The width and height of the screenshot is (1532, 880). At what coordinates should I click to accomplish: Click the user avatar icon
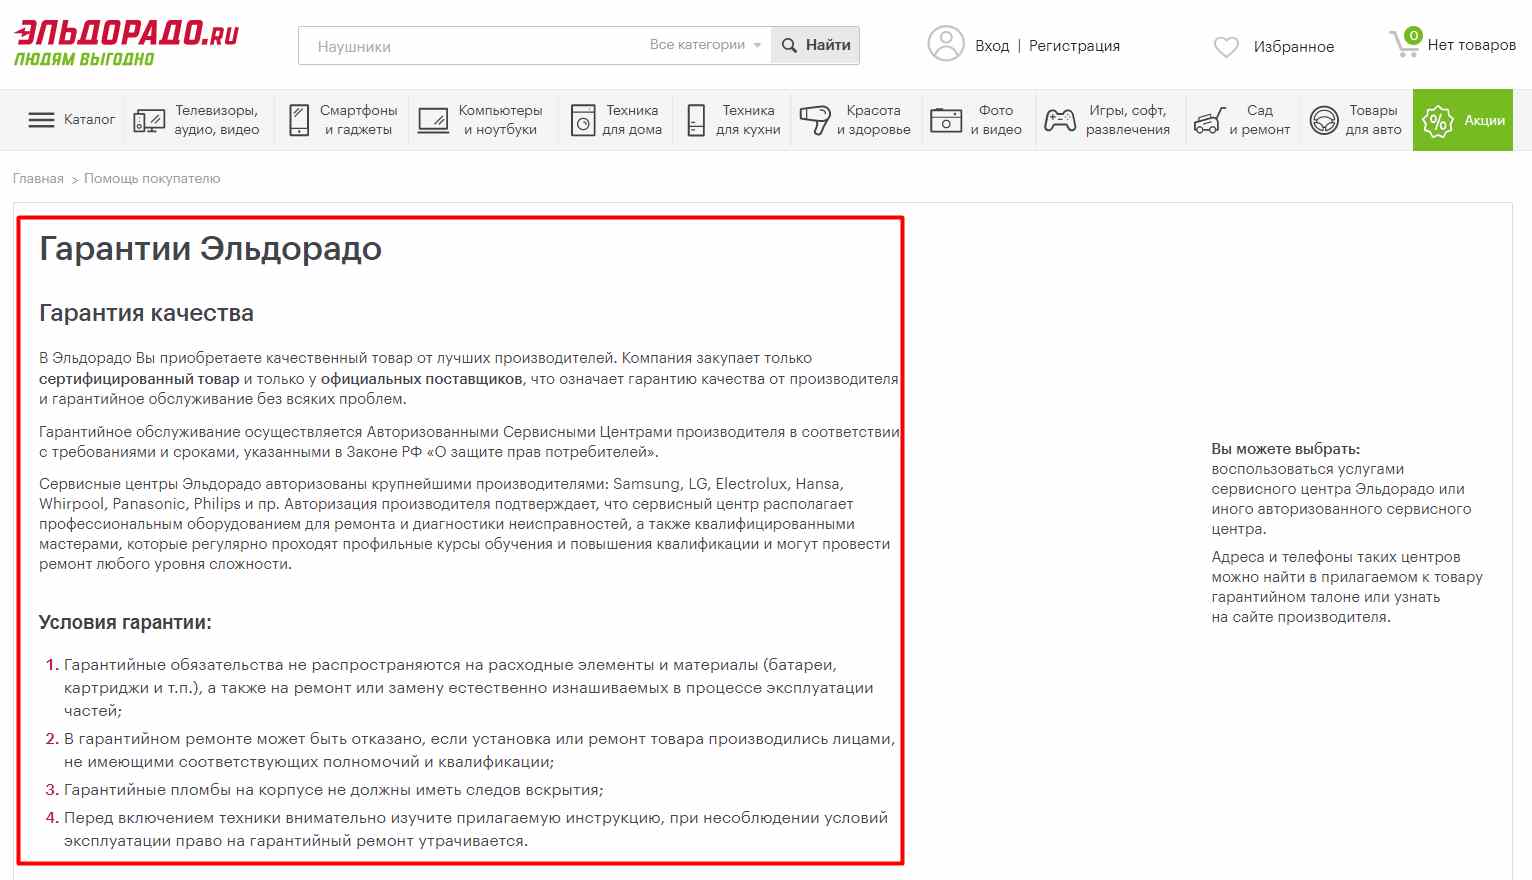point(946,44)
